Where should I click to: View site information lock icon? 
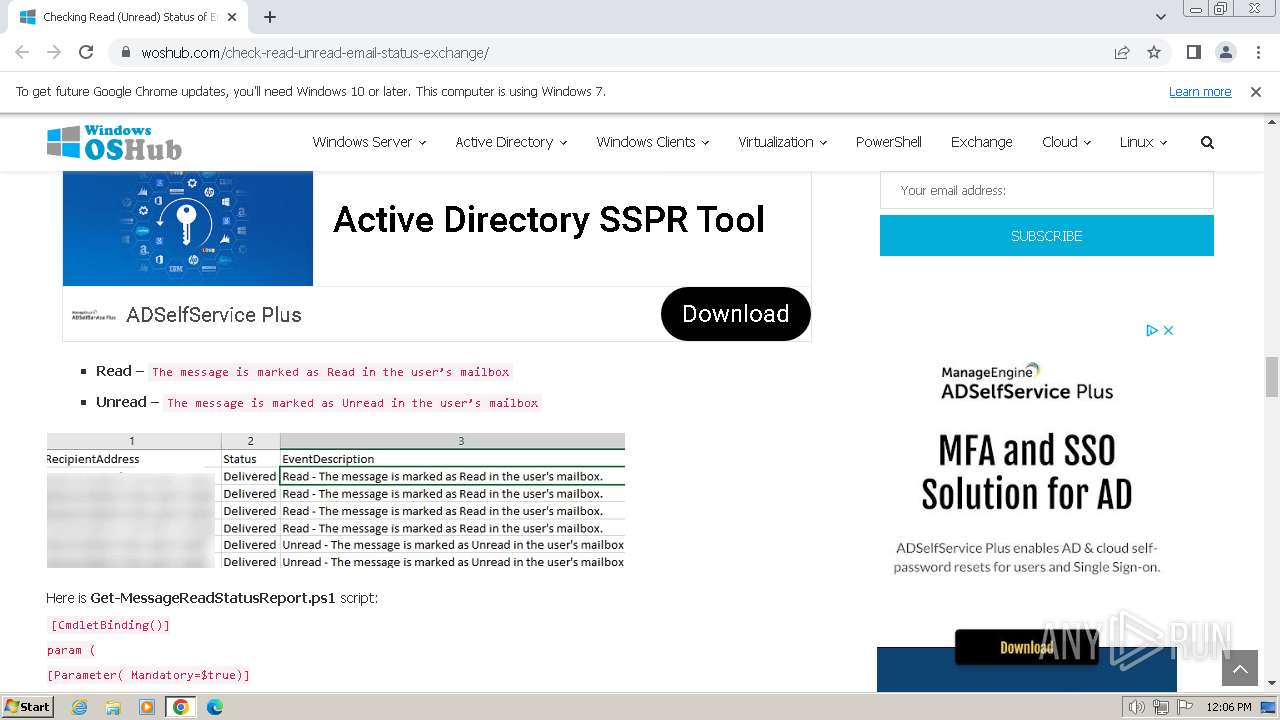click(126, 53)
